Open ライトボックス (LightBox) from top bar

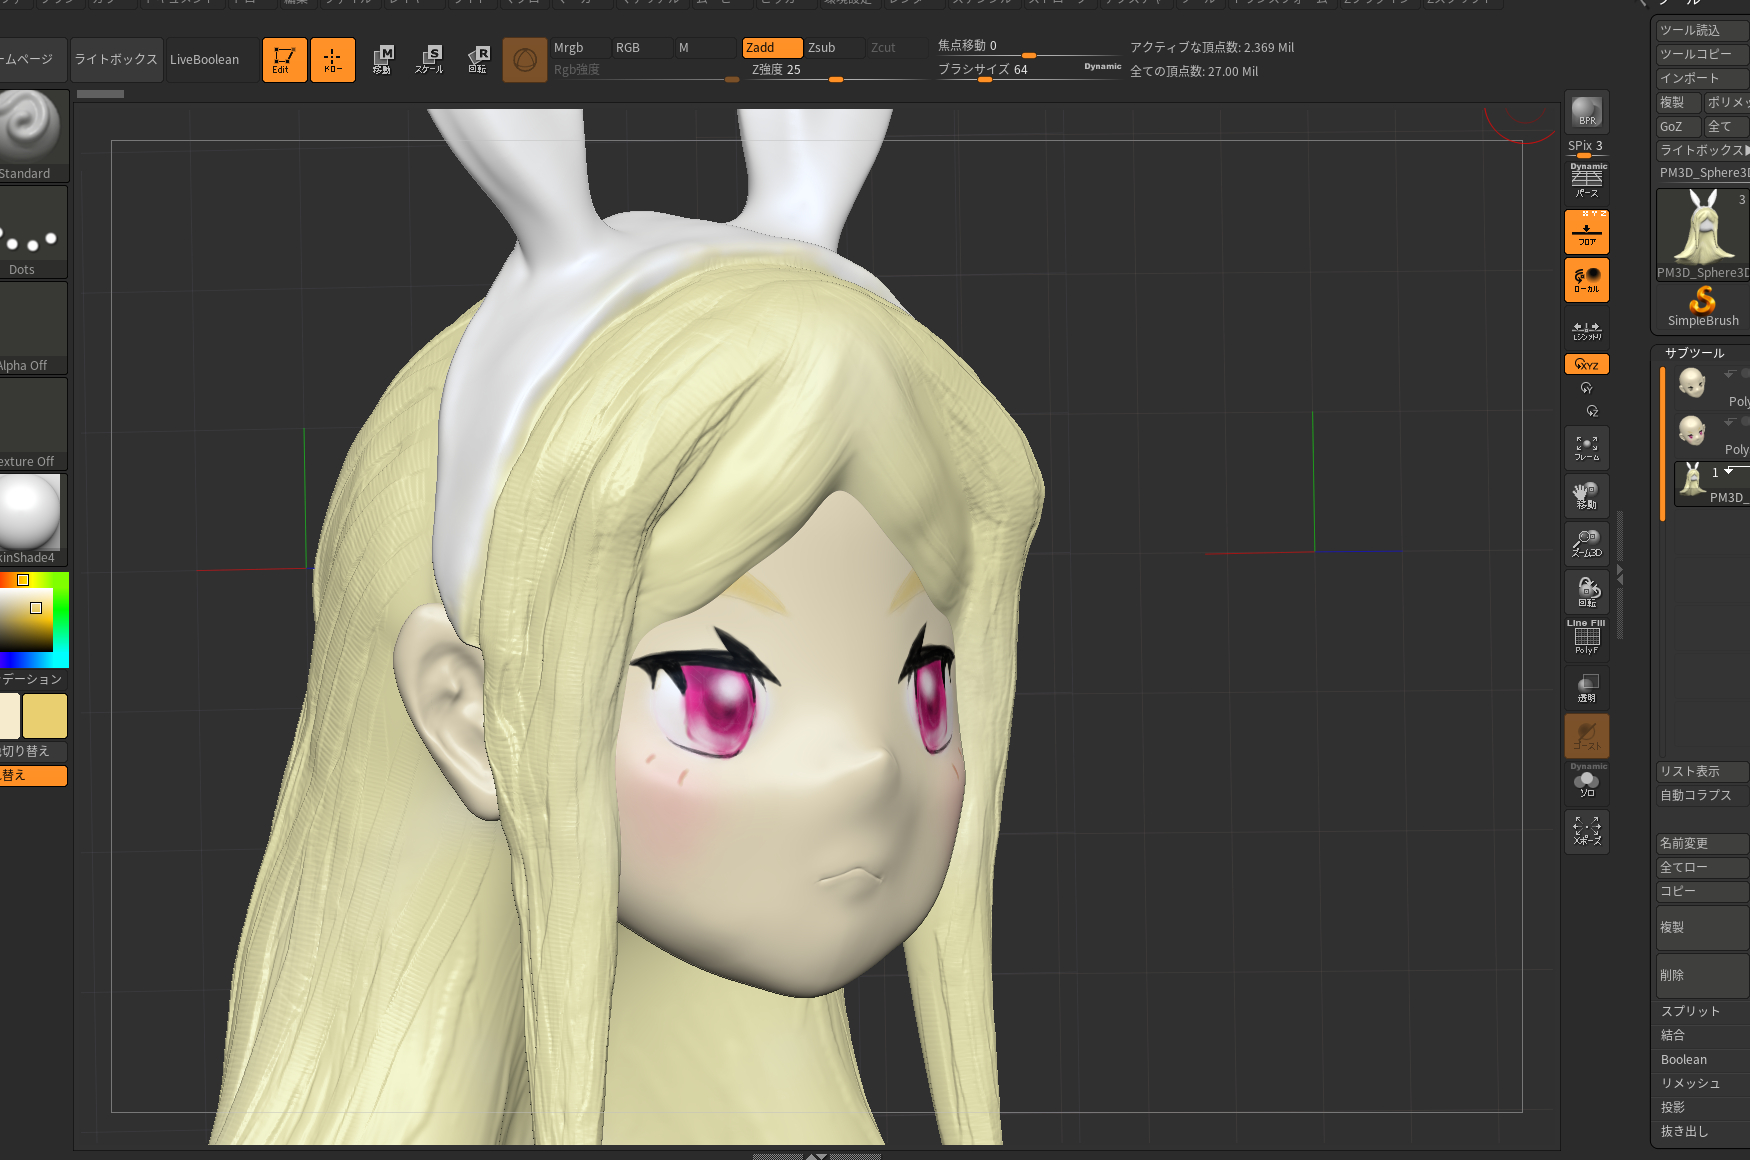click(116, 59)
